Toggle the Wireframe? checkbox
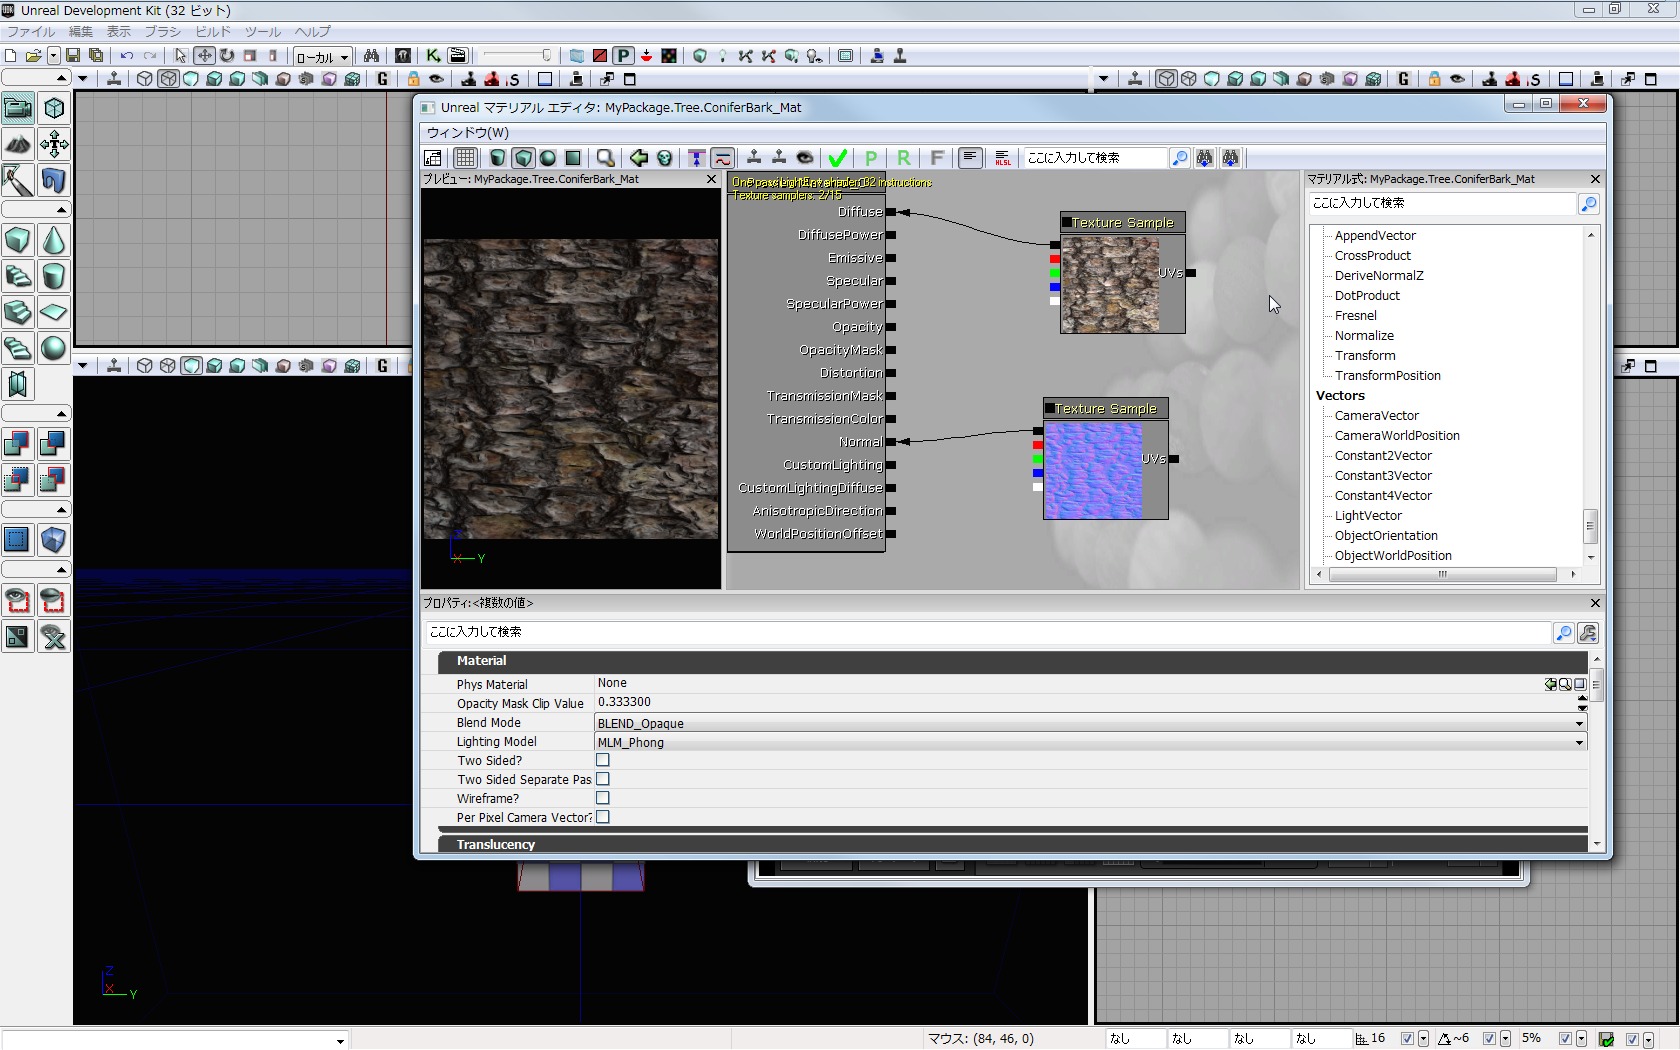 pos(603,799)
